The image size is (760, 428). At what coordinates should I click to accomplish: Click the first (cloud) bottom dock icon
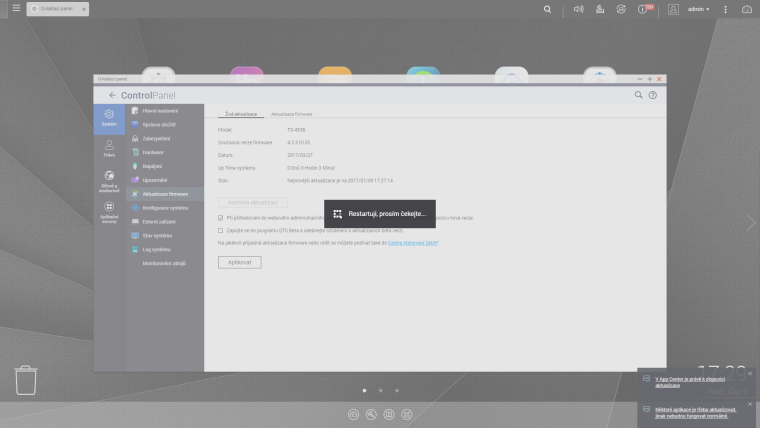coord(353,414)
